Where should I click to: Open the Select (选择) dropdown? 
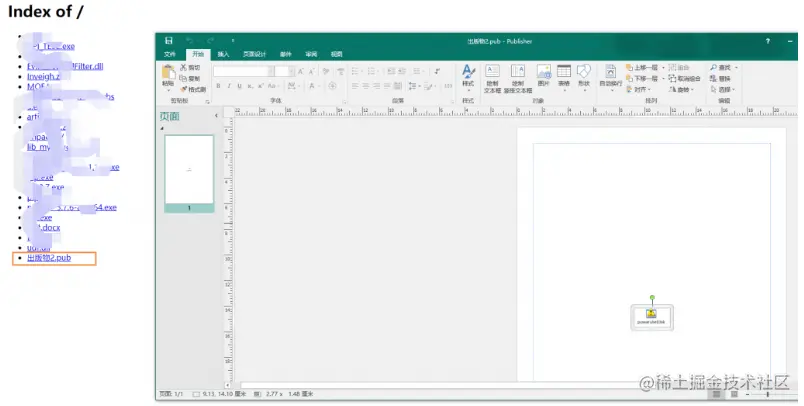(x=722, y=89)
